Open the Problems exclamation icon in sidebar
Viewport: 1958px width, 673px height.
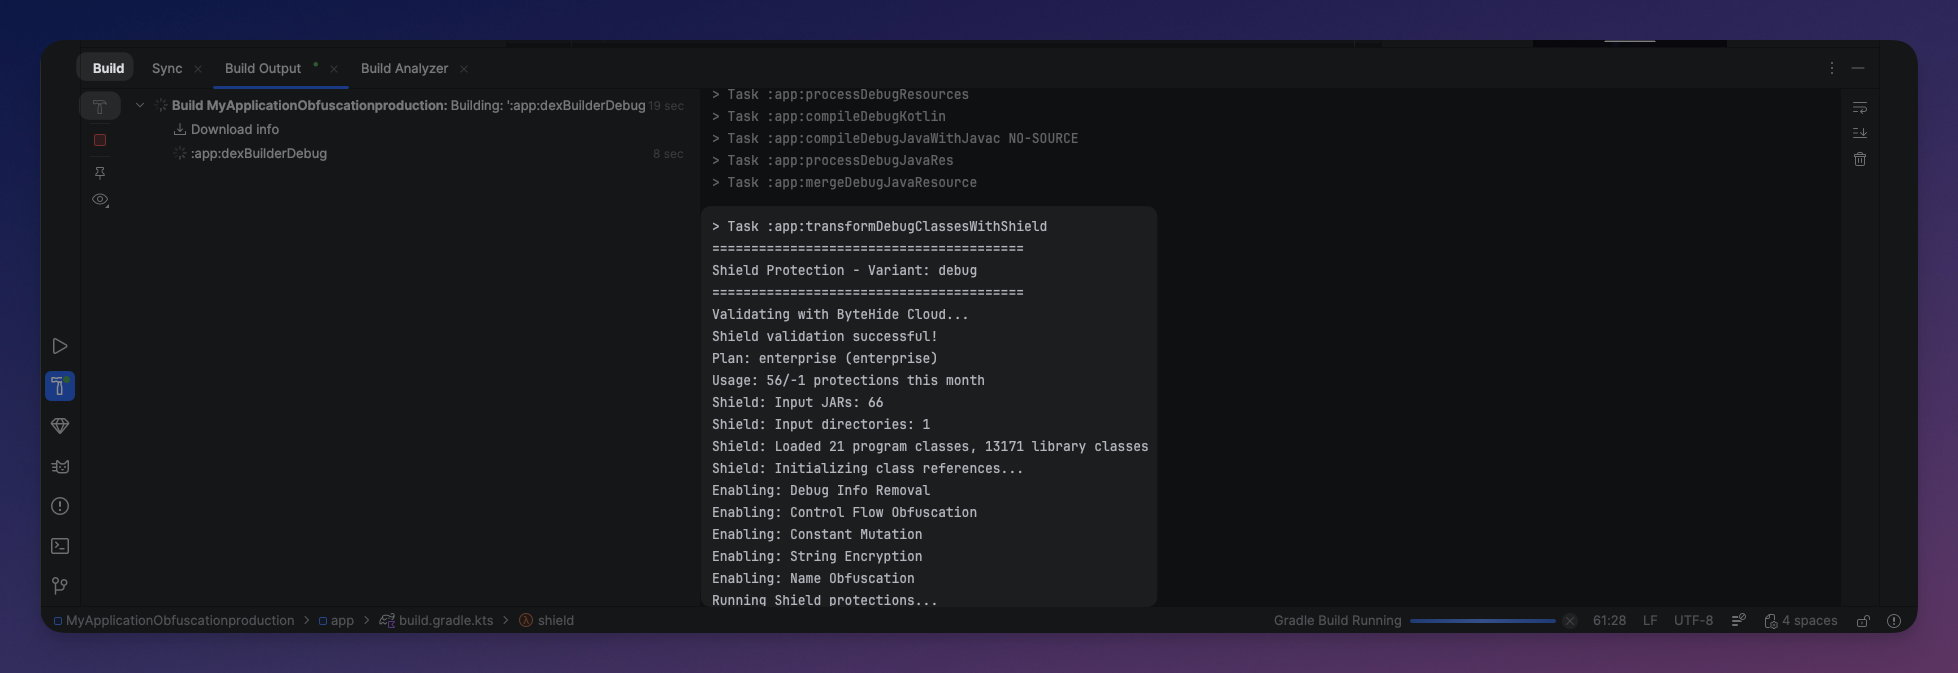[60, 506]
